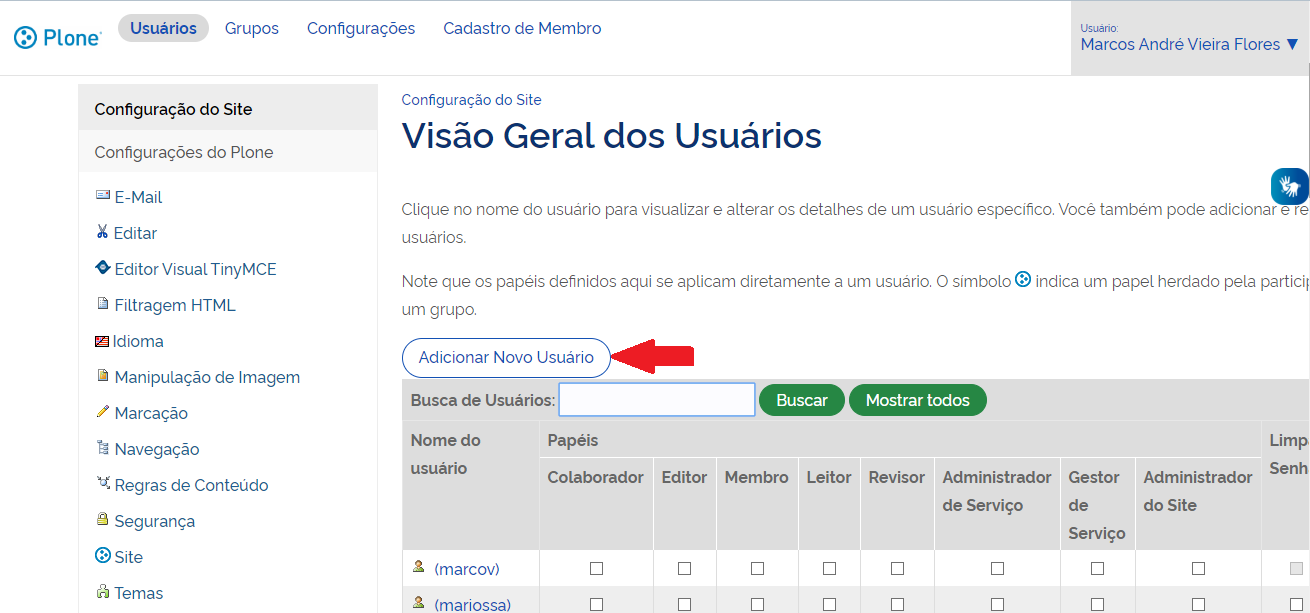
Task: Click the Editor Visual TinyMCE diamond icon
Action: 101,268
